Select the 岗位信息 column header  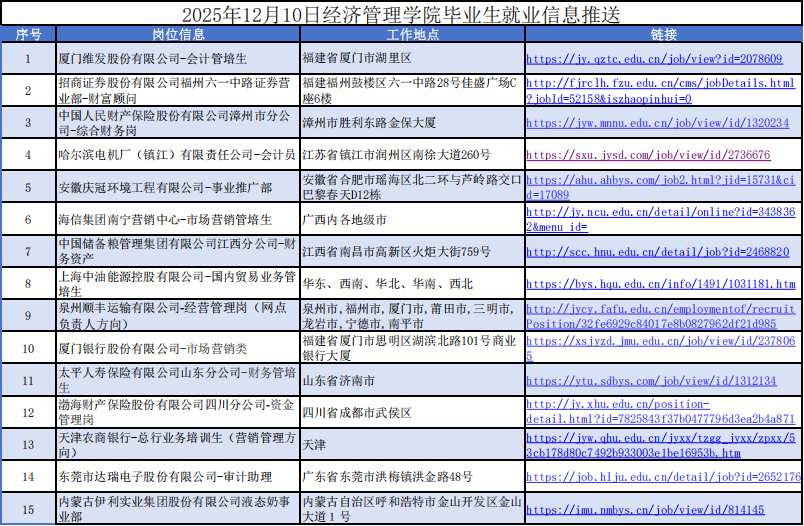coord(178,34)
